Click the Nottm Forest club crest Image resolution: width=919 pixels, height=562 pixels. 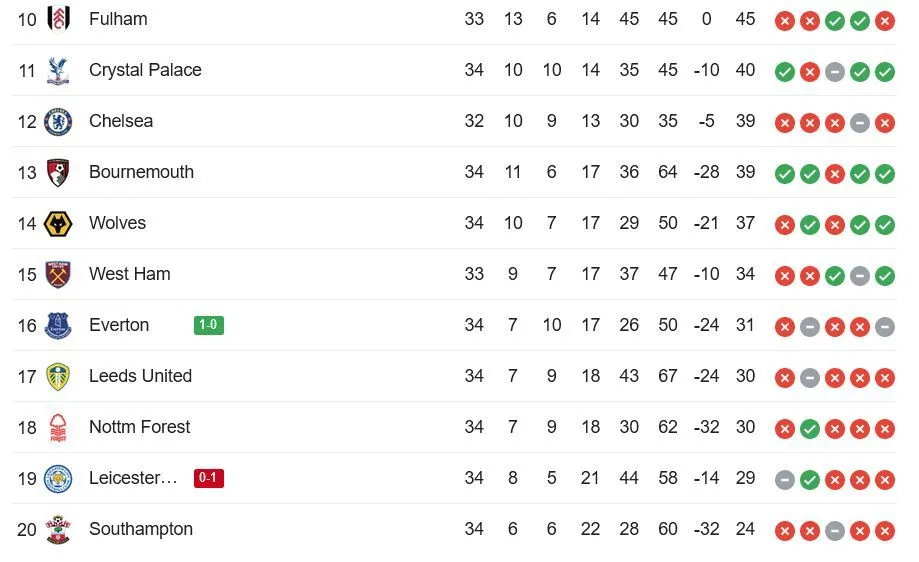click(58, 427)
